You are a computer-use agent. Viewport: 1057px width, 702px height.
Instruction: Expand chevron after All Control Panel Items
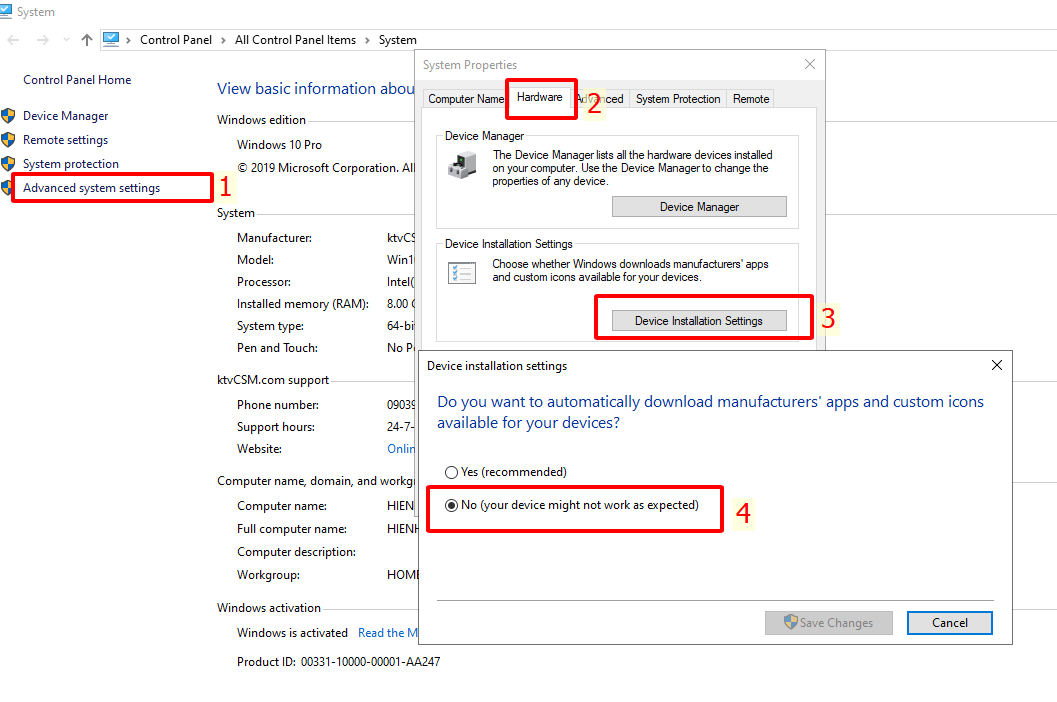point(367,40)
